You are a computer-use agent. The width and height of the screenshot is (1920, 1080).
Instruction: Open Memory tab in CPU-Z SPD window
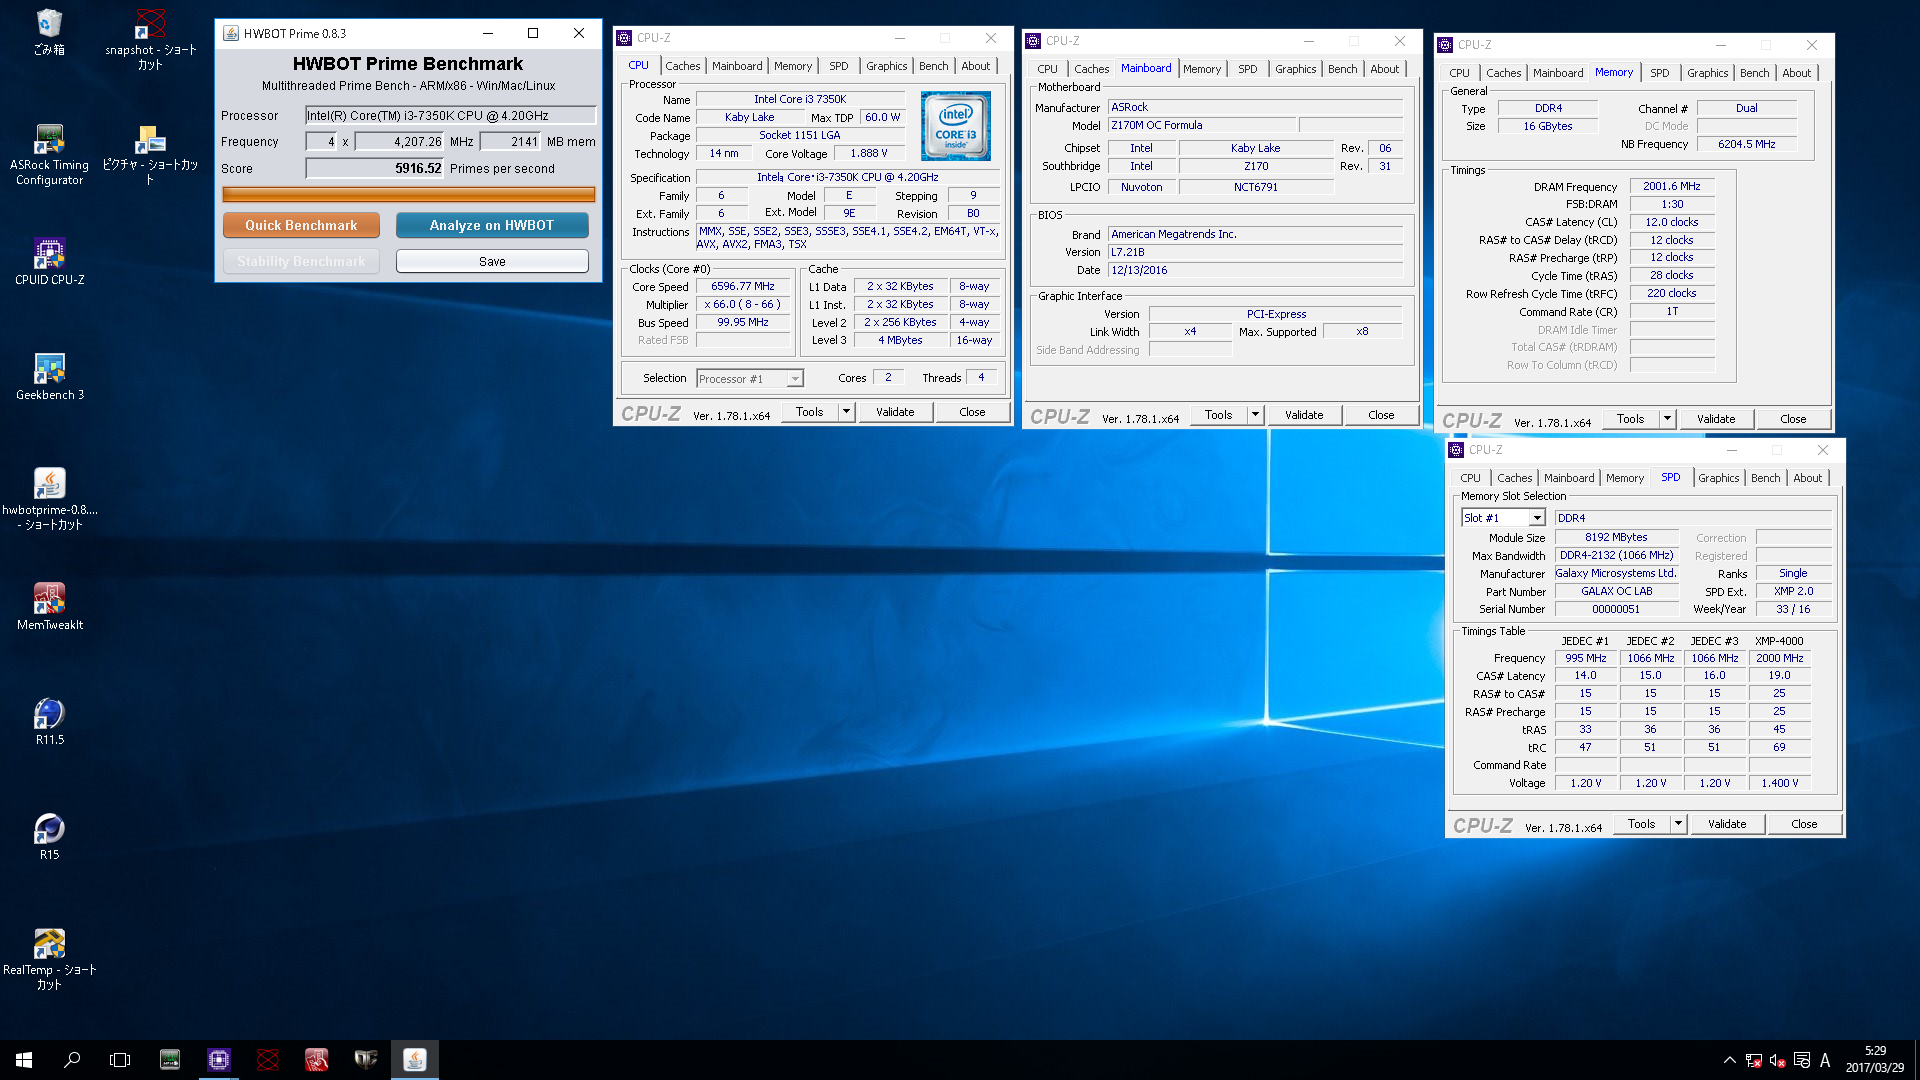pyautogui.click(x=1625, y=478)
